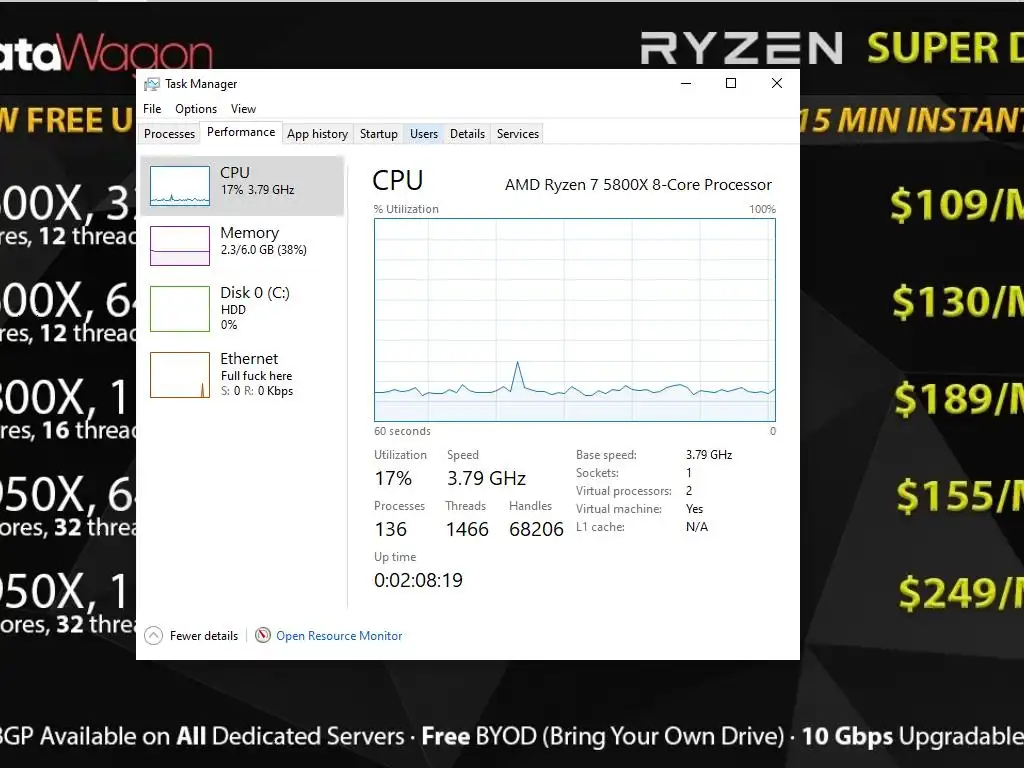The image size is (1024, 768).
Task: Click the CPU utilization graph area
Action: (575, 320)
